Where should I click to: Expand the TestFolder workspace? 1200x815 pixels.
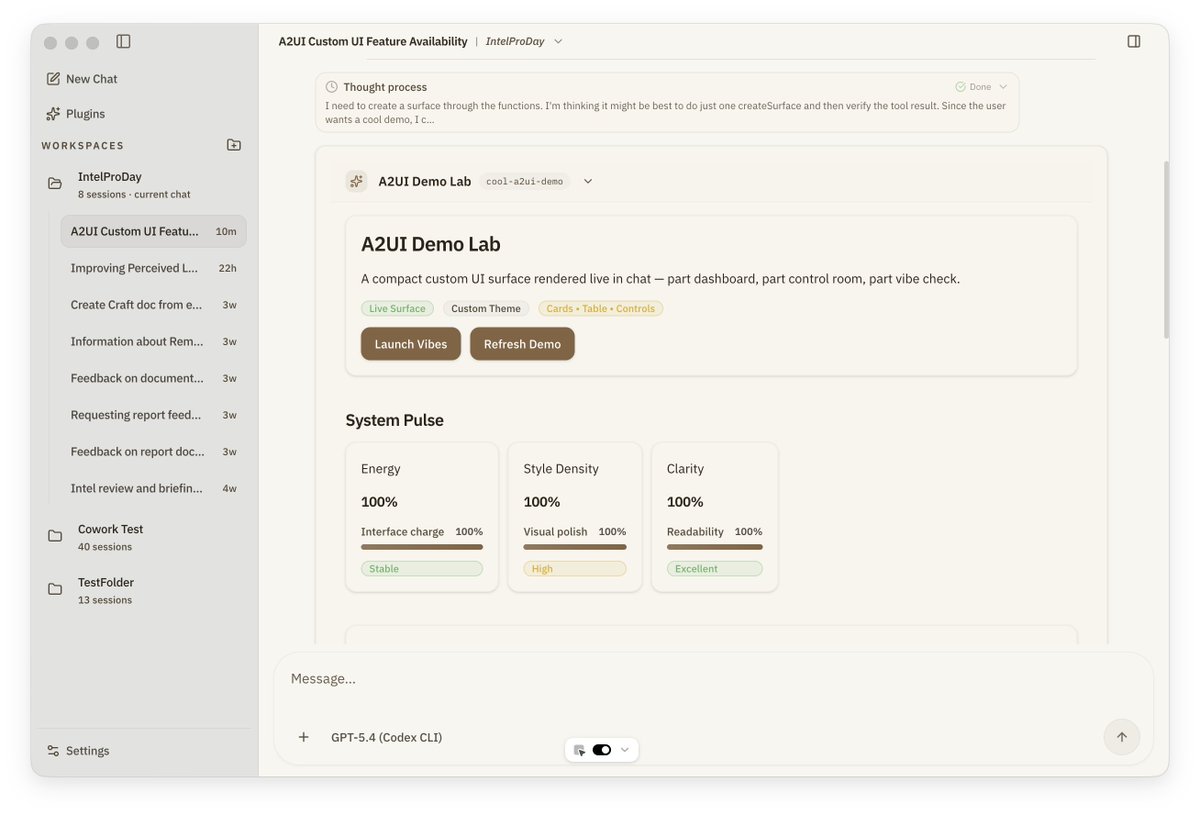144,590
